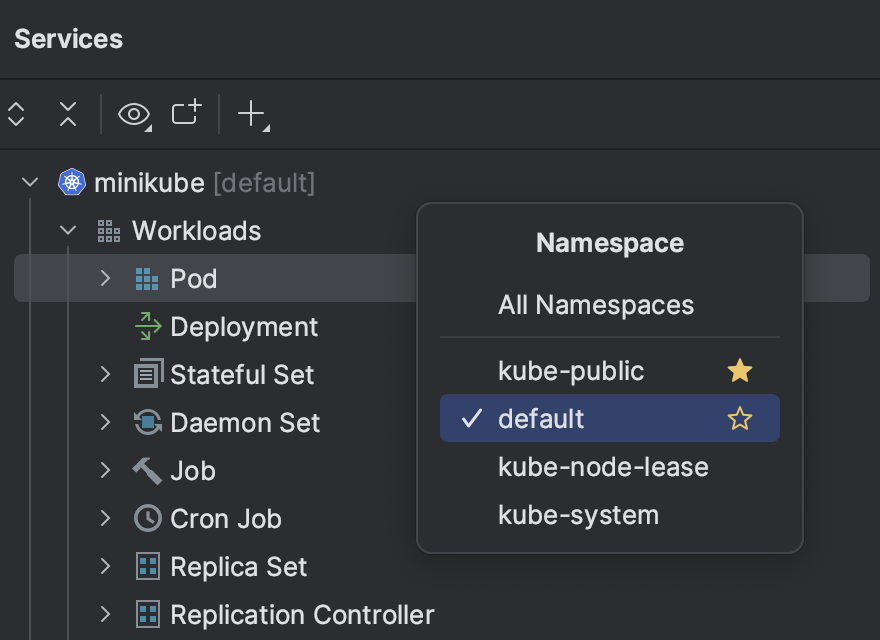Select the checked default namespace
Viewport: 880px width, 640px height.
(x=541, y=419)
